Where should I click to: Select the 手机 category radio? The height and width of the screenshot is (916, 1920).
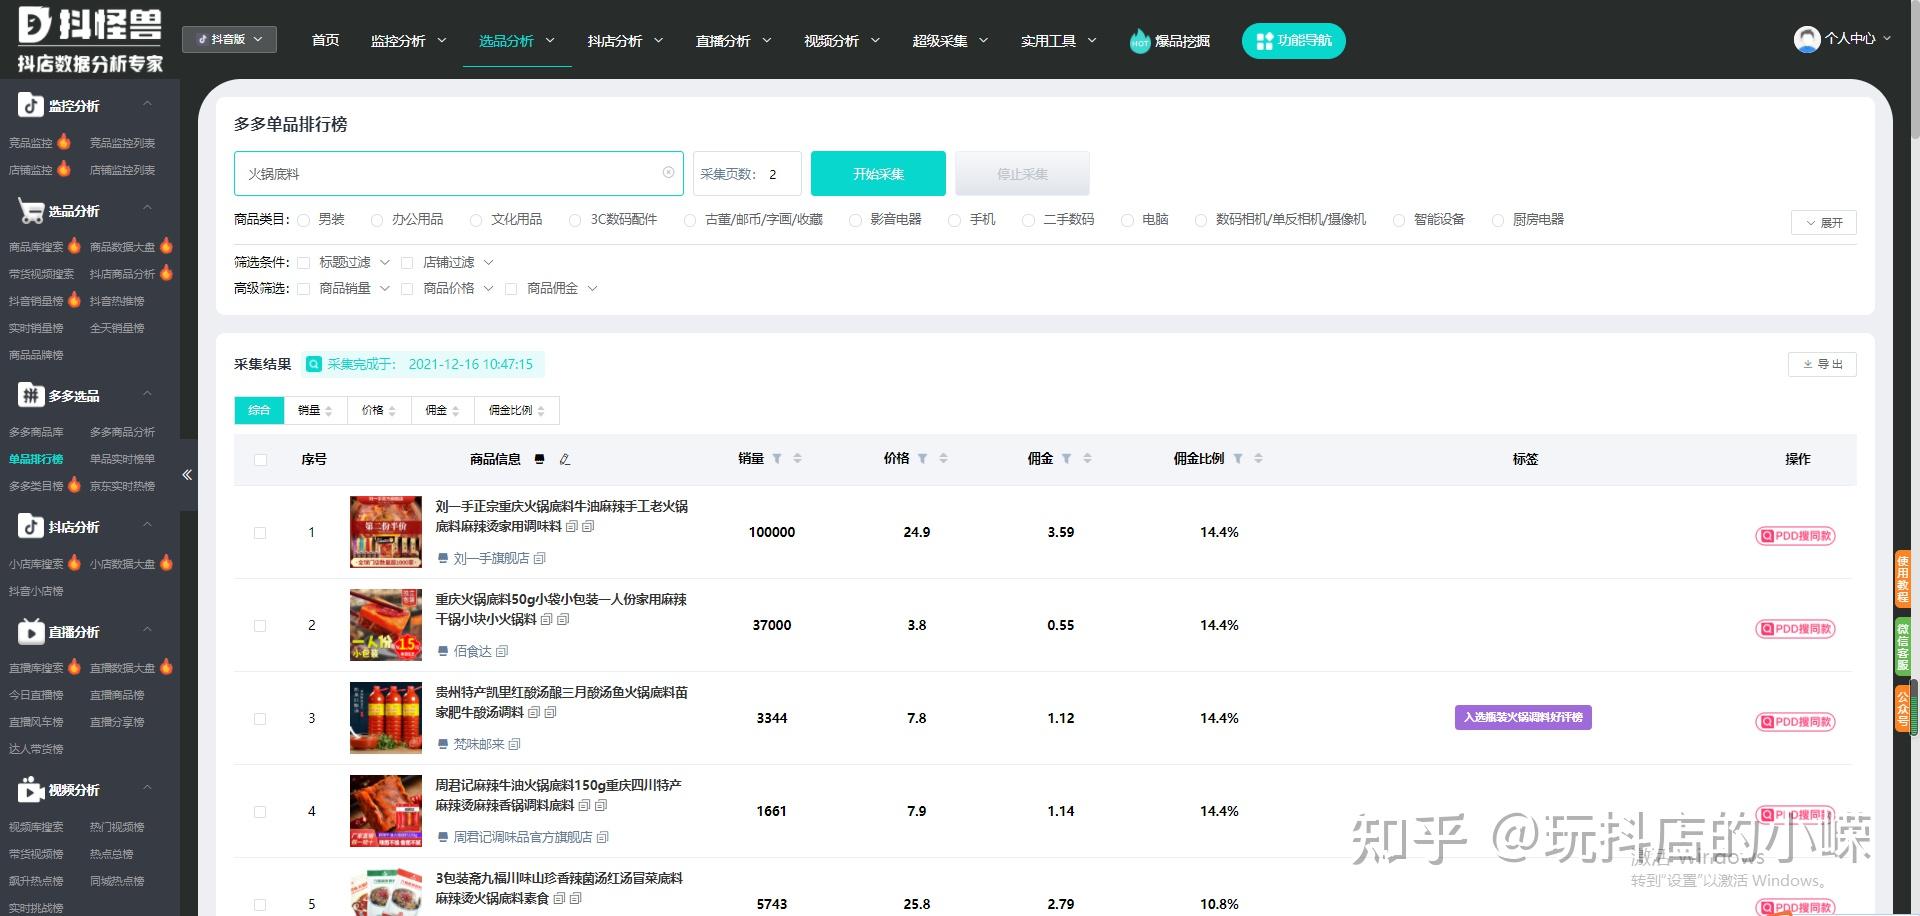coord(955,220)
